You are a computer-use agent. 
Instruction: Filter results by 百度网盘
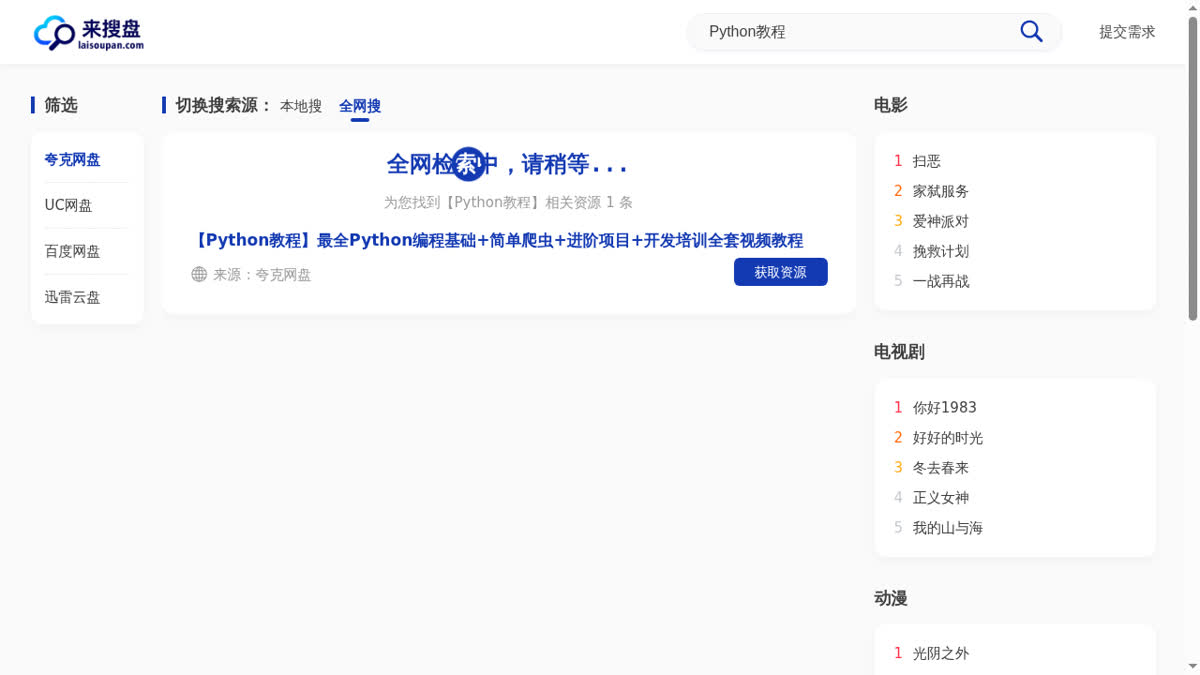[72, 252]
